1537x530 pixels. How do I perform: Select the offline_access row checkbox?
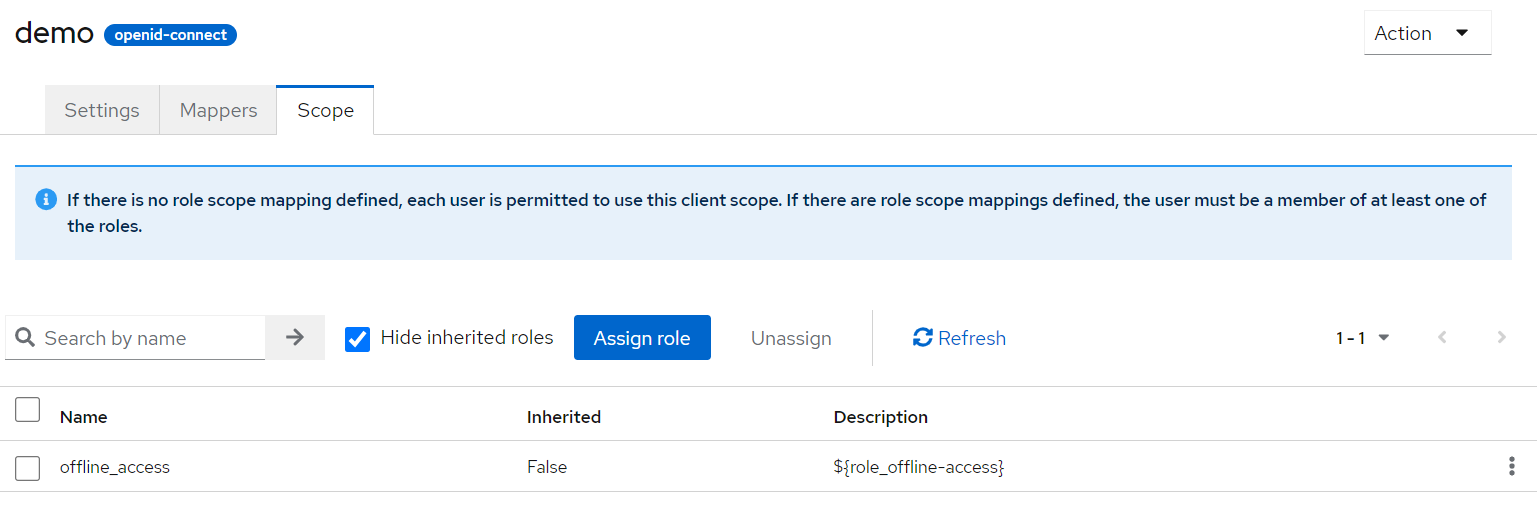[28, 468]
